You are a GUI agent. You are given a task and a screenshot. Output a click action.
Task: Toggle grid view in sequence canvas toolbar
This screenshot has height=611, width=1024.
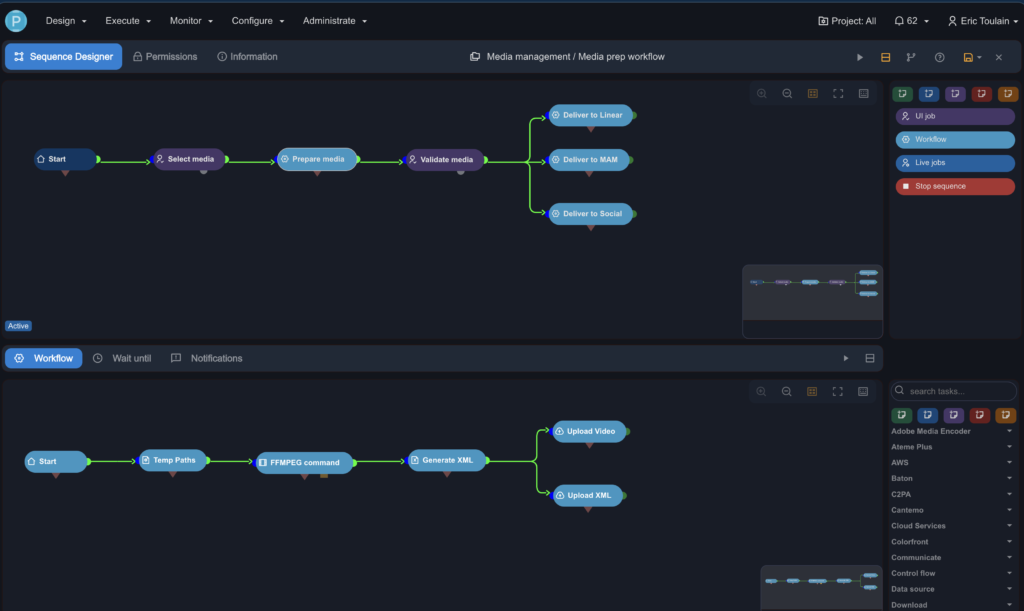(x=813, y=94)
